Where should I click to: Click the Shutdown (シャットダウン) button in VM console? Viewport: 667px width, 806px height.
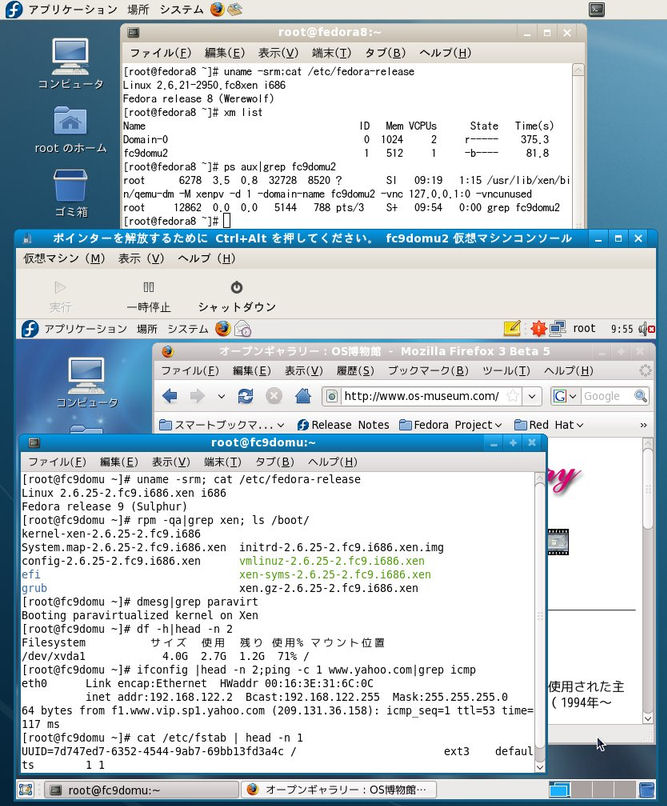[237, 297]
